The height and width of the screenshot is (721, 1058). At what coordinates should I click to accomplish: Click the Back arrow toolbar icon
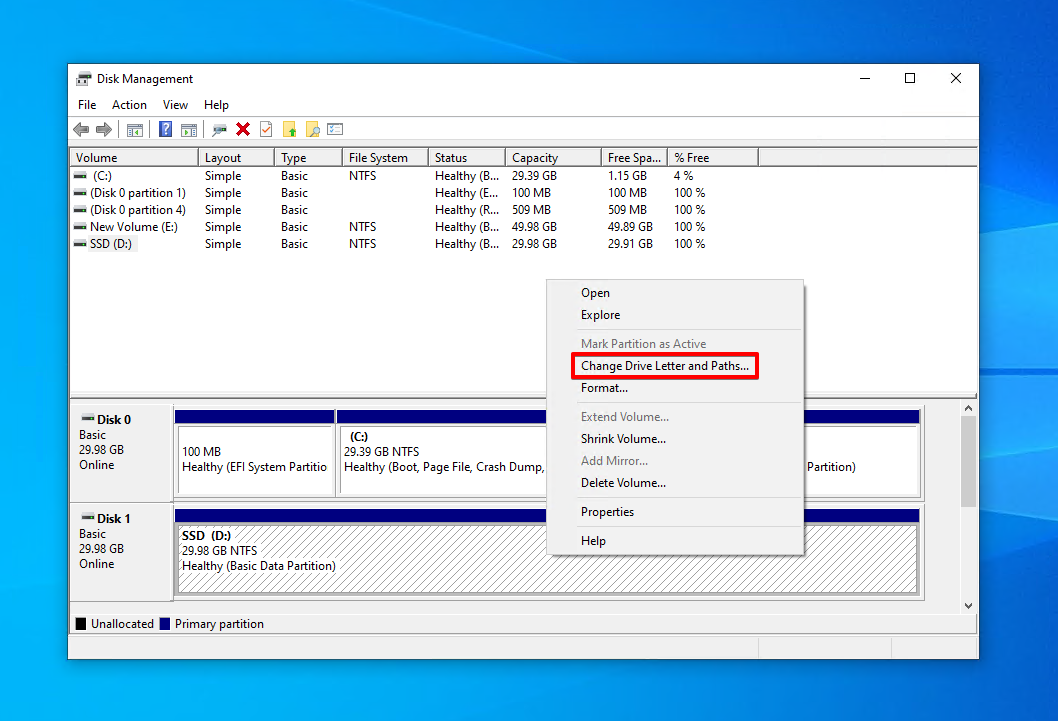point(81,130)
